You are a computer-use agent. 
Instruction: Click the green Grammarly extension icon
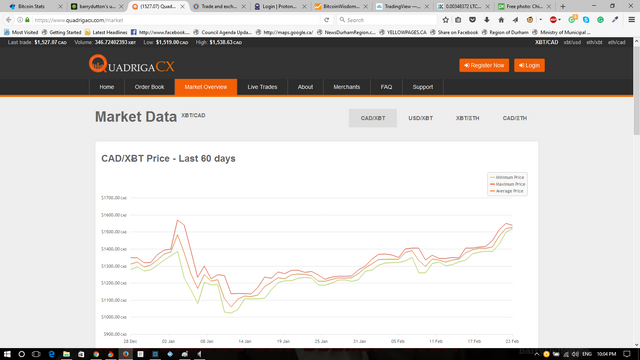tap(600, 20)
